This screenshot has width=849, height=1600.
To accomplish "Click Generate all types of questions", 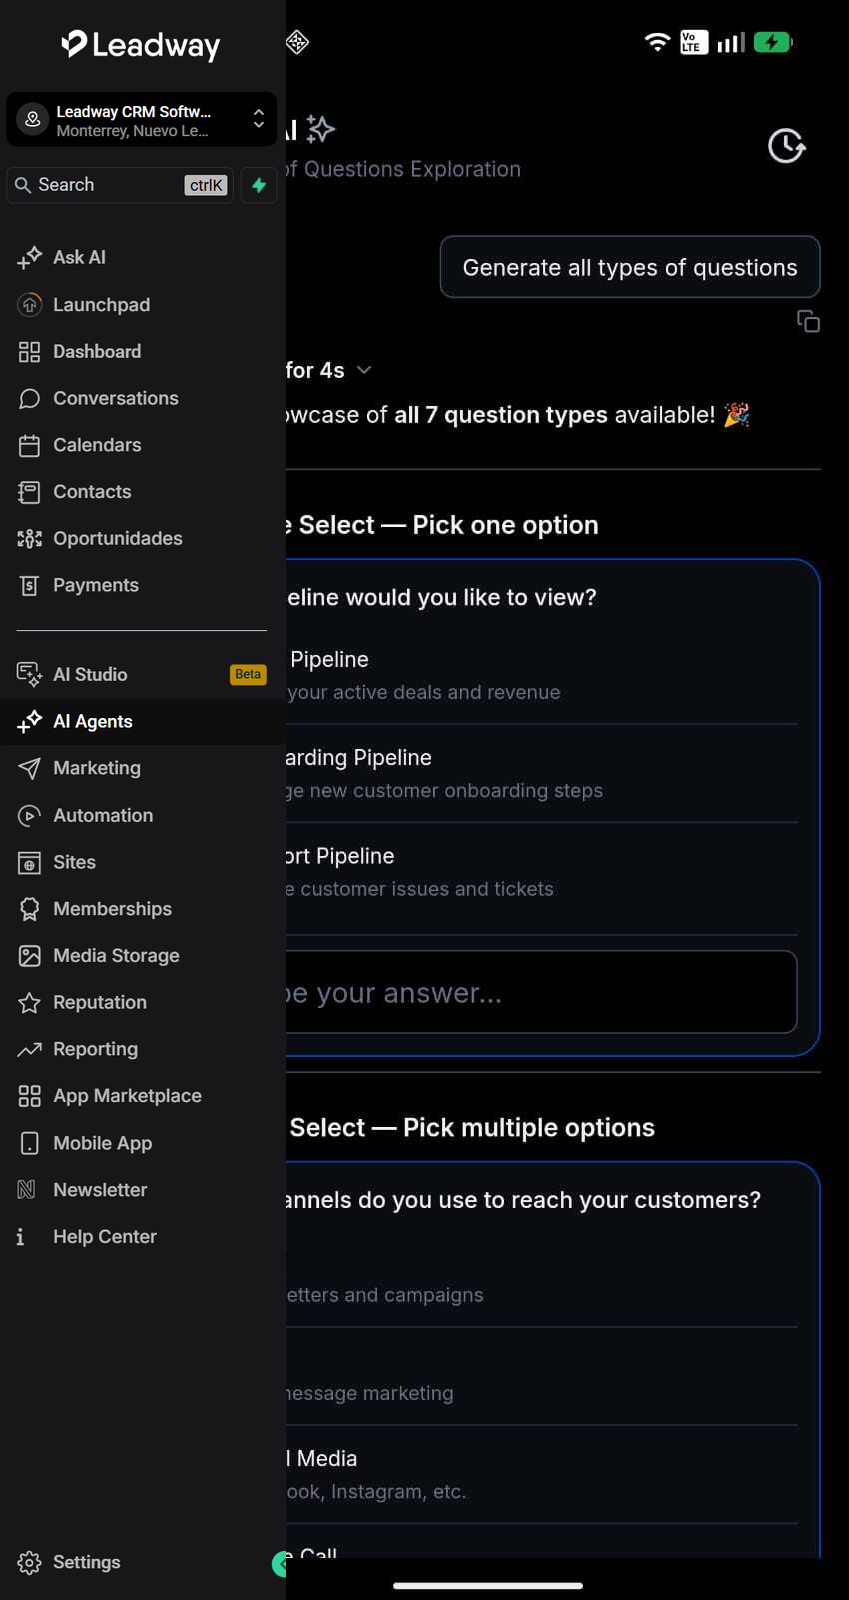I will [630, 267].
